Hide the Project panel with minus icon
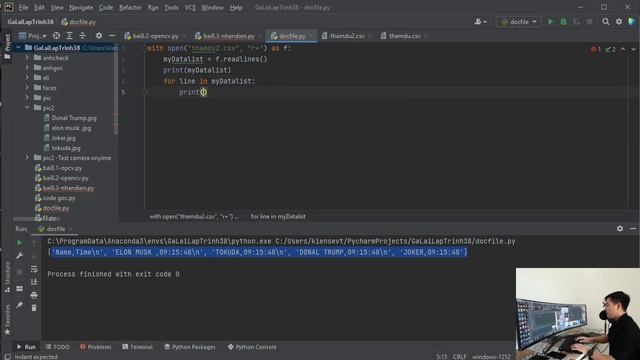640x360 pixels. coord(111,36)
